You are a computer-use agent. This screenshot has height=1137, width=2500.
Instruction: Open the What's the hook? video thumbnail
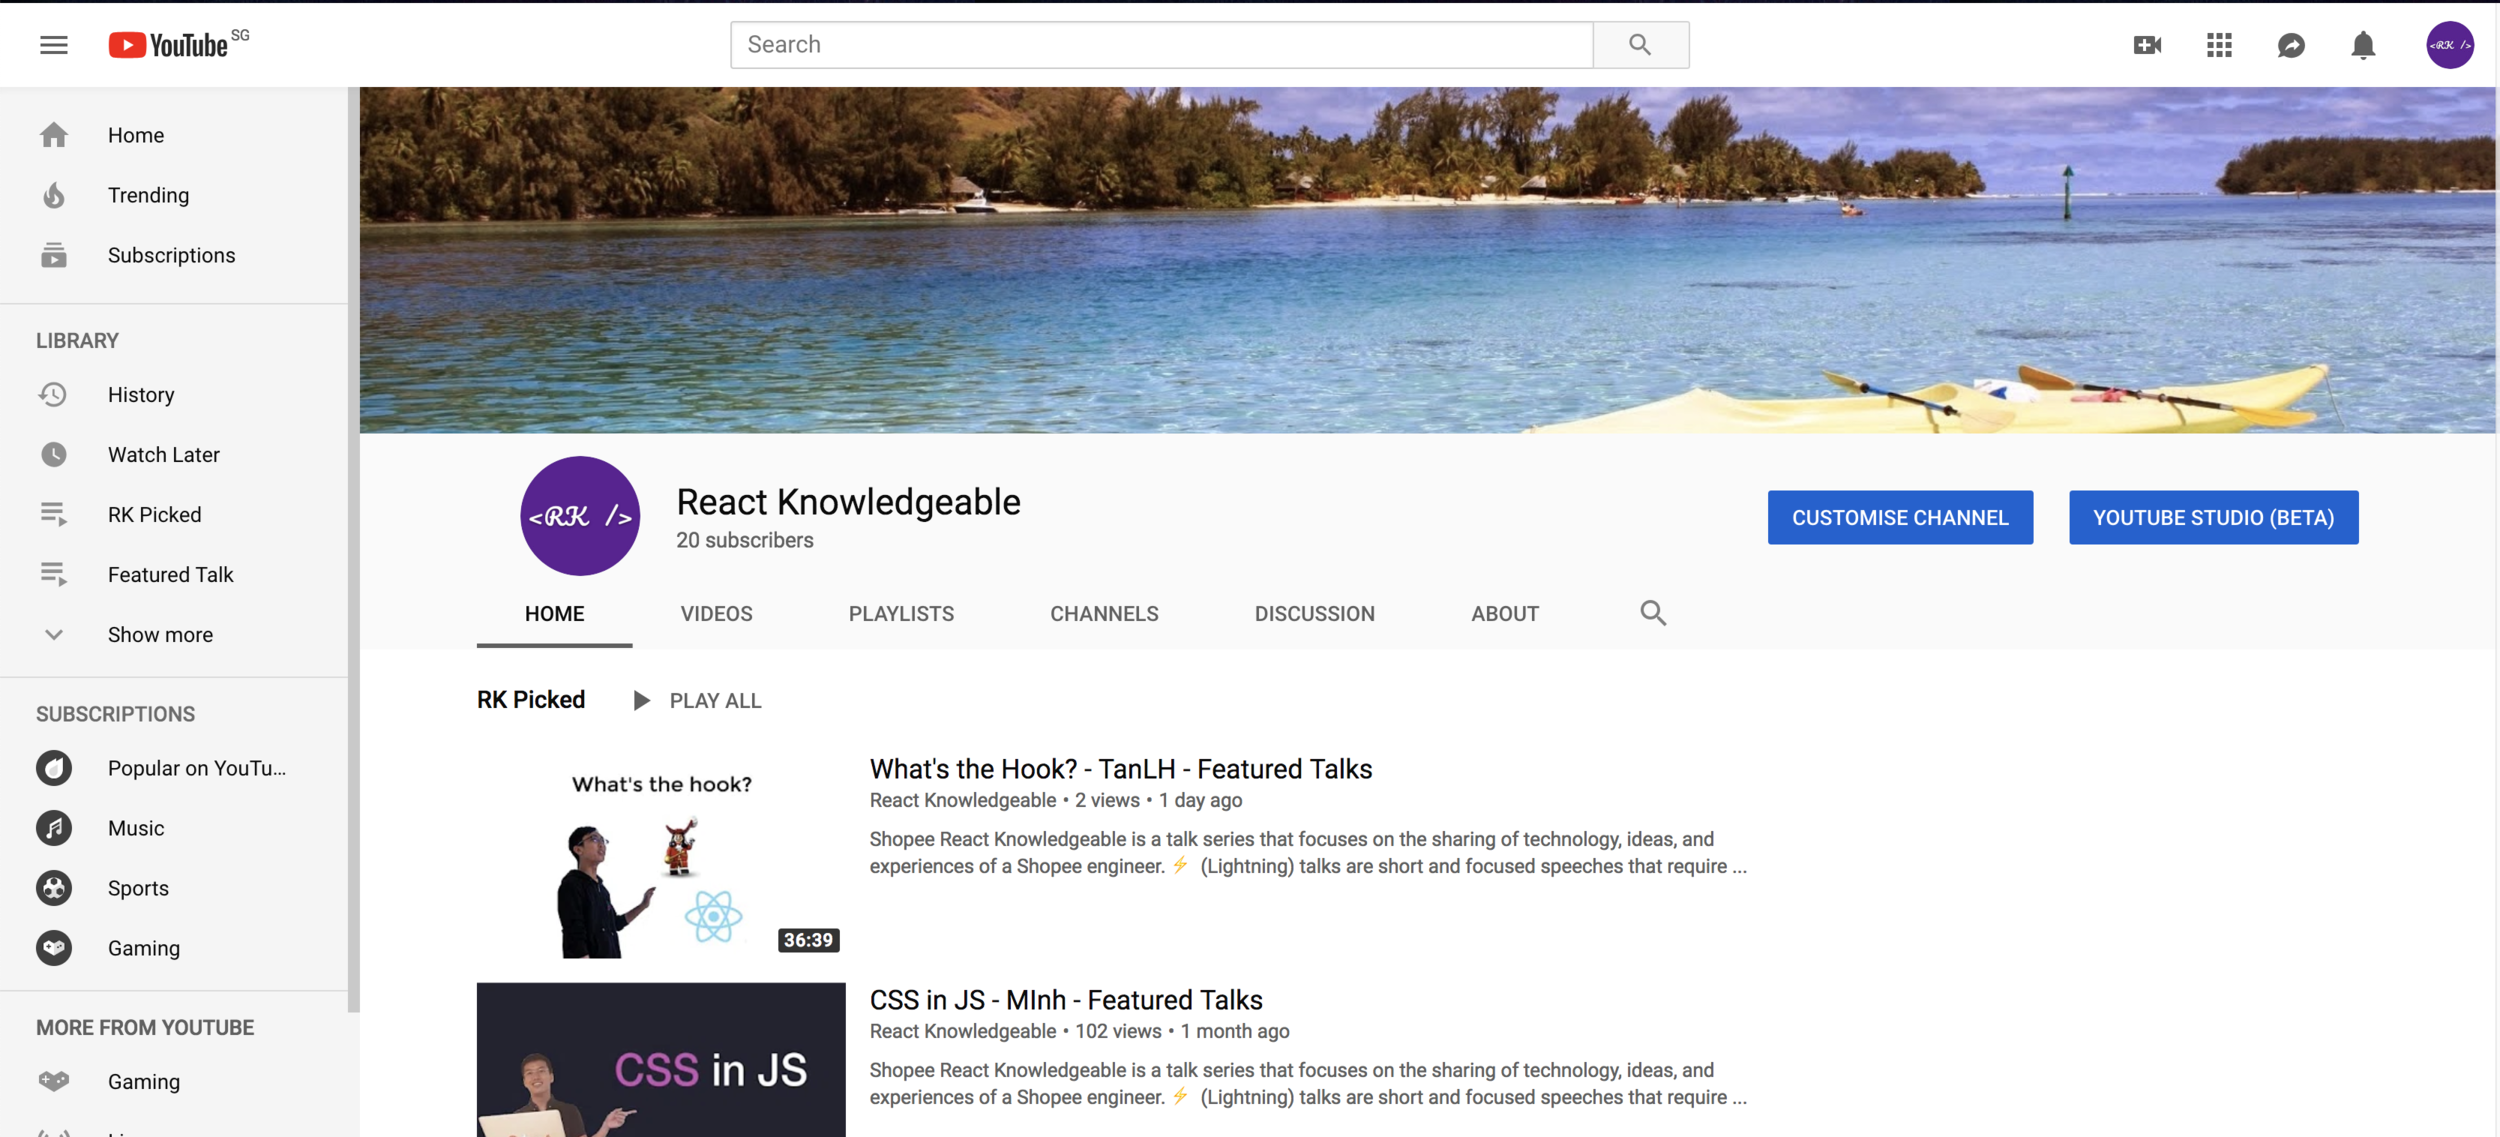pos(661,855)
